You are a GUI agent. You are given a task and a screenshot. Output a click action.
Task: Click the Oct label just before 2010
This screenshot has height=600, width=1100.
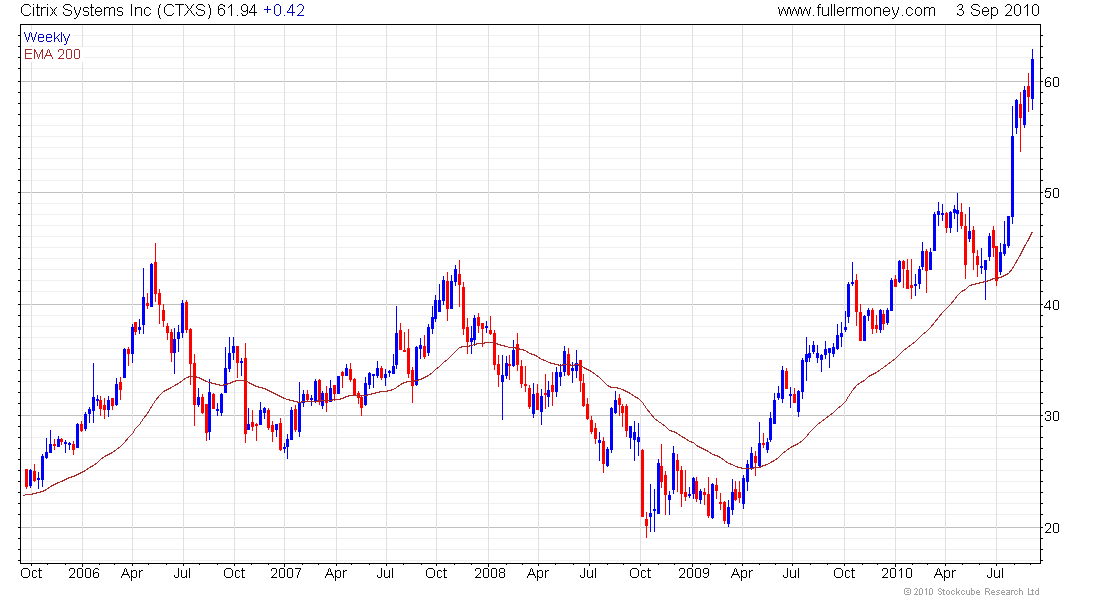tap(844, 573)
